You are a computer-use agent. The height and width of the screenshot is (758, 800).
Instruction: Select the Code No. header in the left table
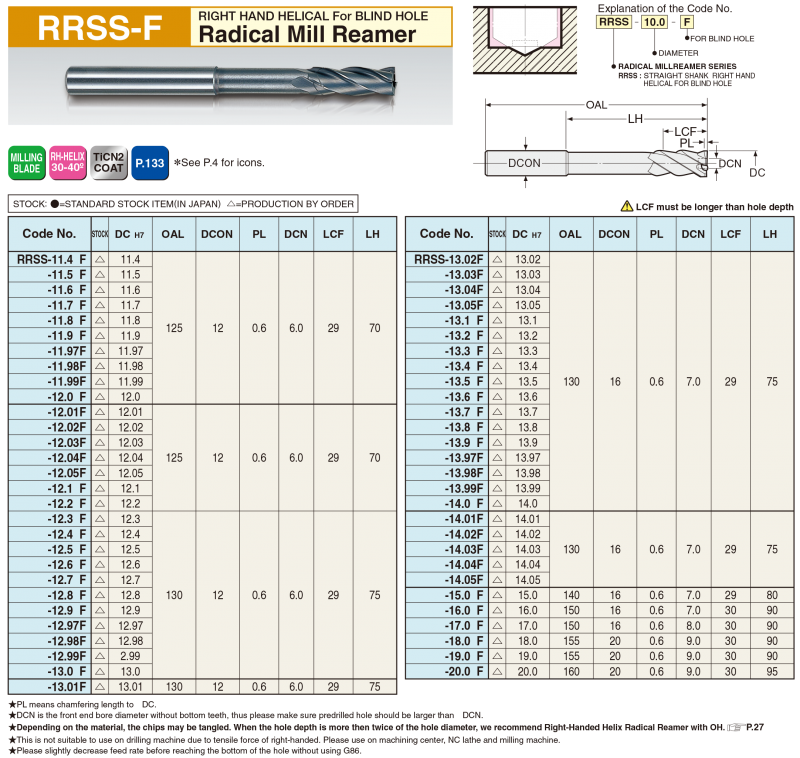point(48,234)
